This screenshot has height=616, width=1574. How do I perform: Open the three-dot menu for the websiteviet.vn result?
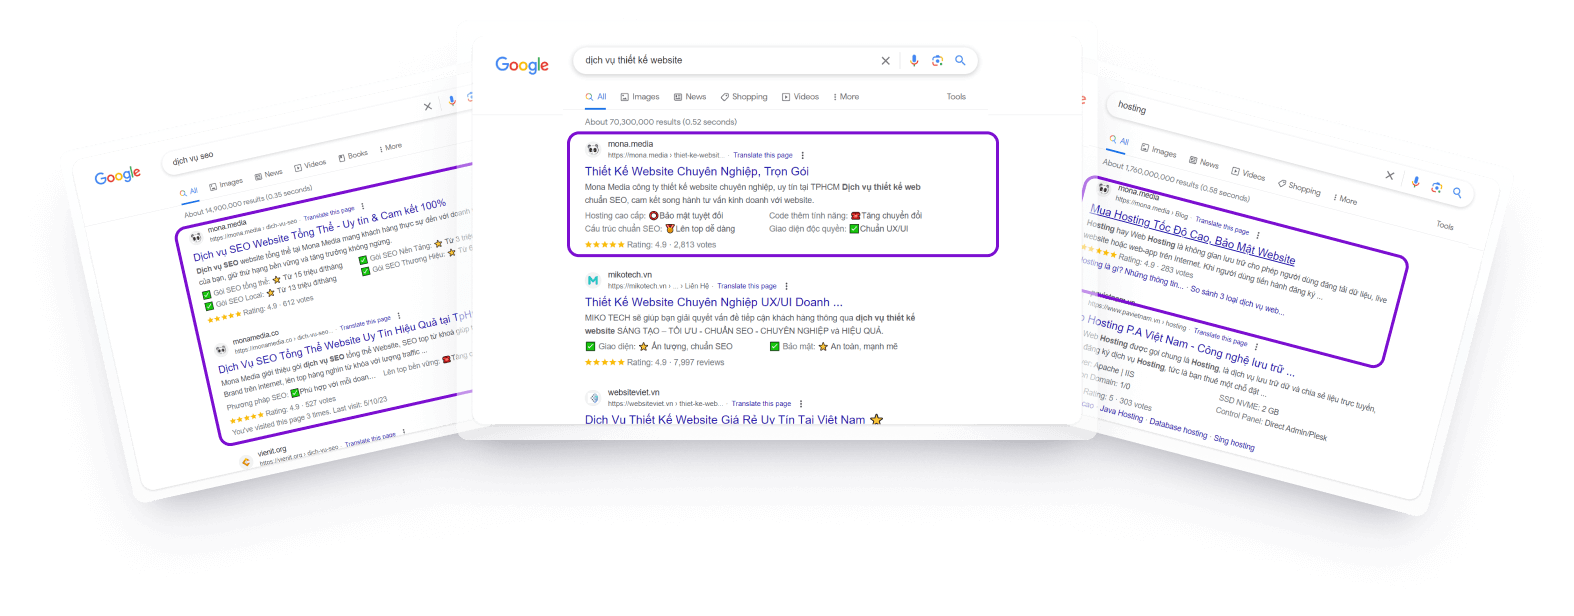[x=801, y=404]
